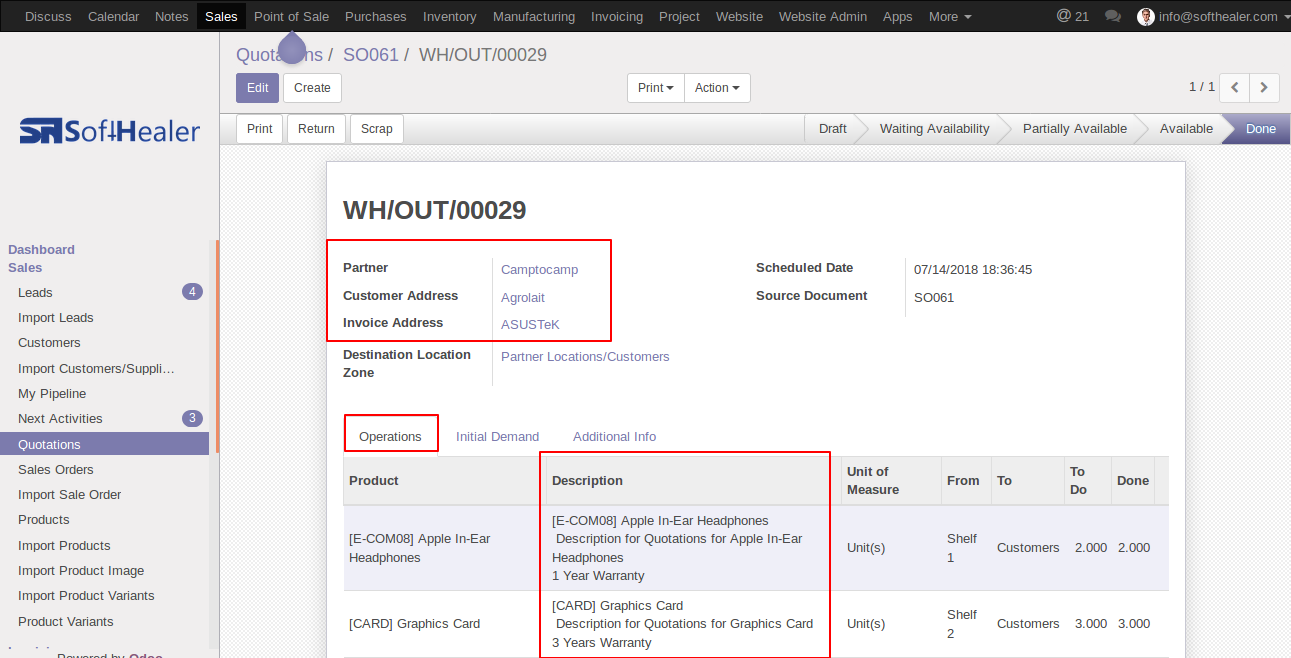Image resolution: width=1291 pixels, height=658 pixels.
Task: Switch to the Additional Info tab
Action: (x=614, y=436)
